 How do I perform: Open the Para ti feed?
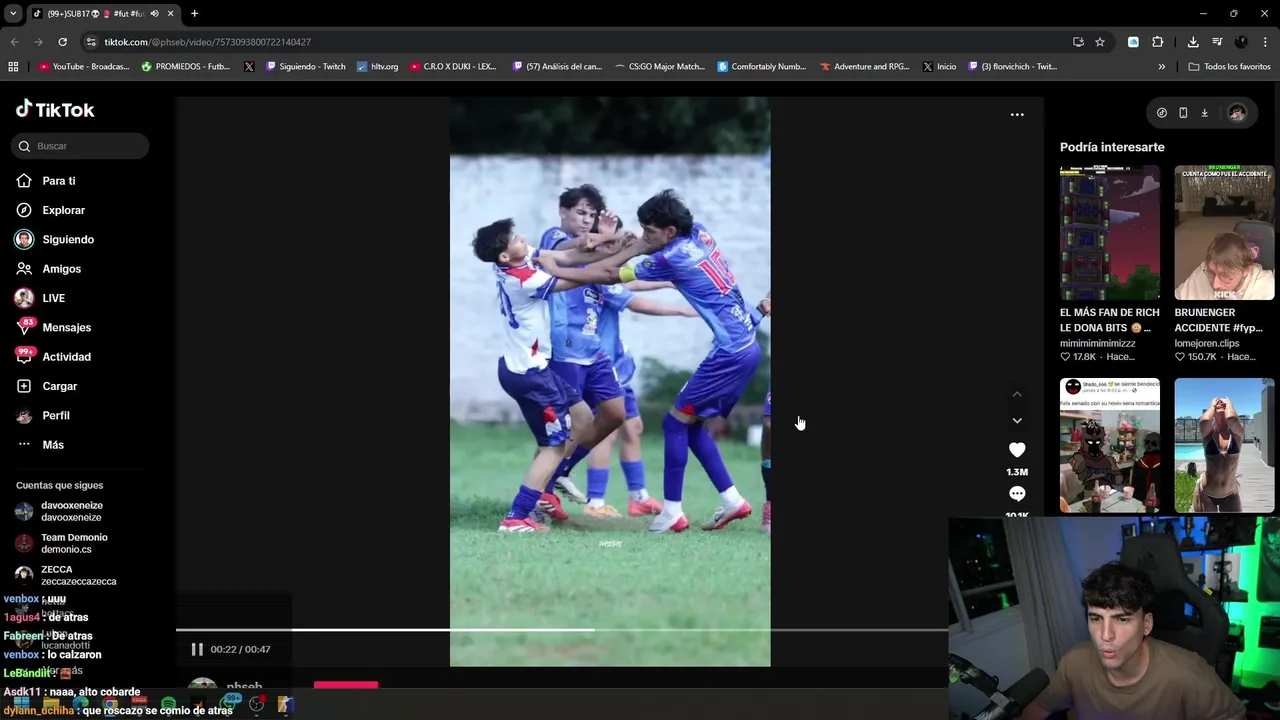[58, 181]
